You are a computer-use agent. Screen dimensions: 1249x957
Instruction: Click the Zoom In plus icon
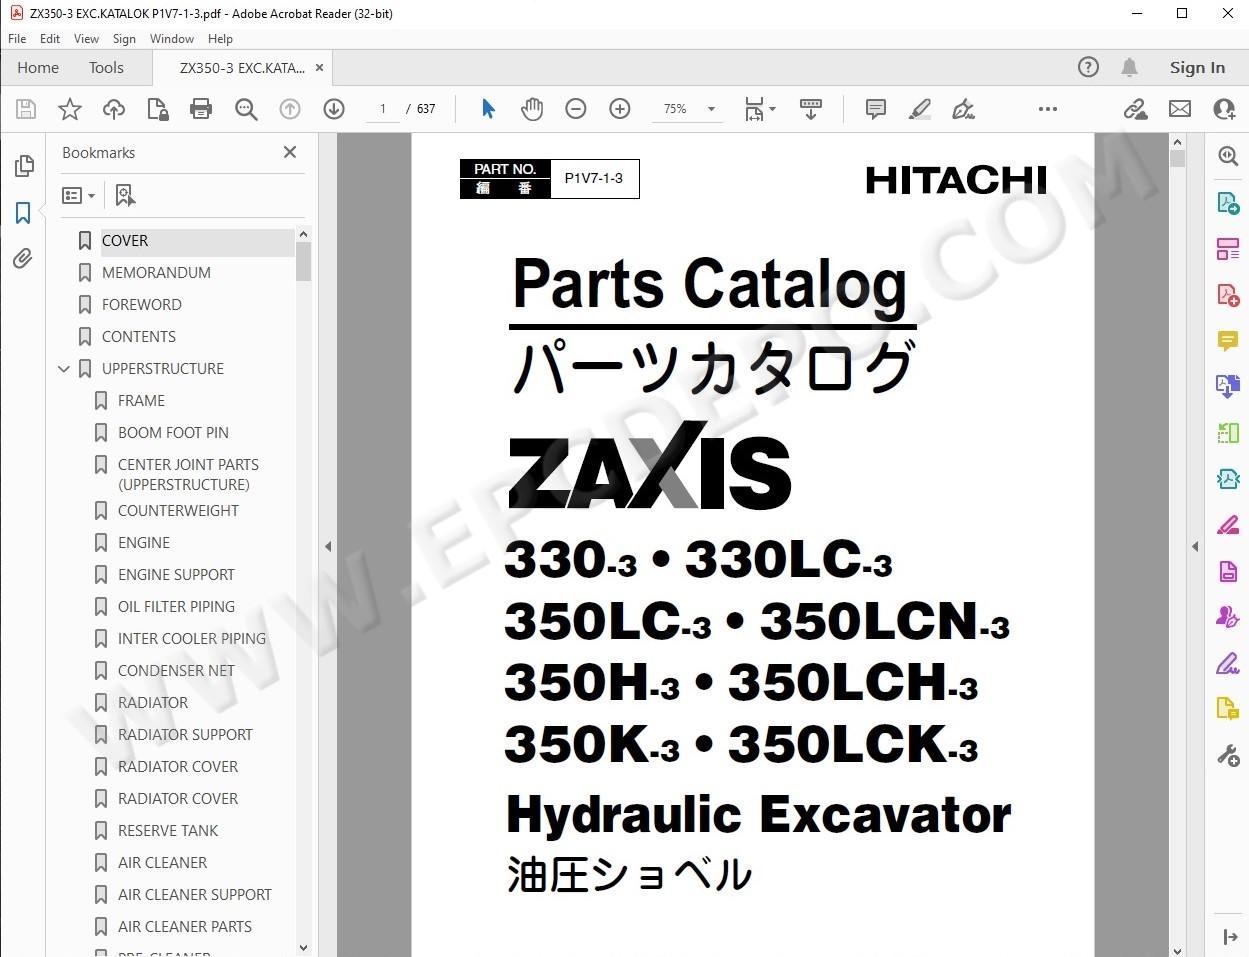620,109
